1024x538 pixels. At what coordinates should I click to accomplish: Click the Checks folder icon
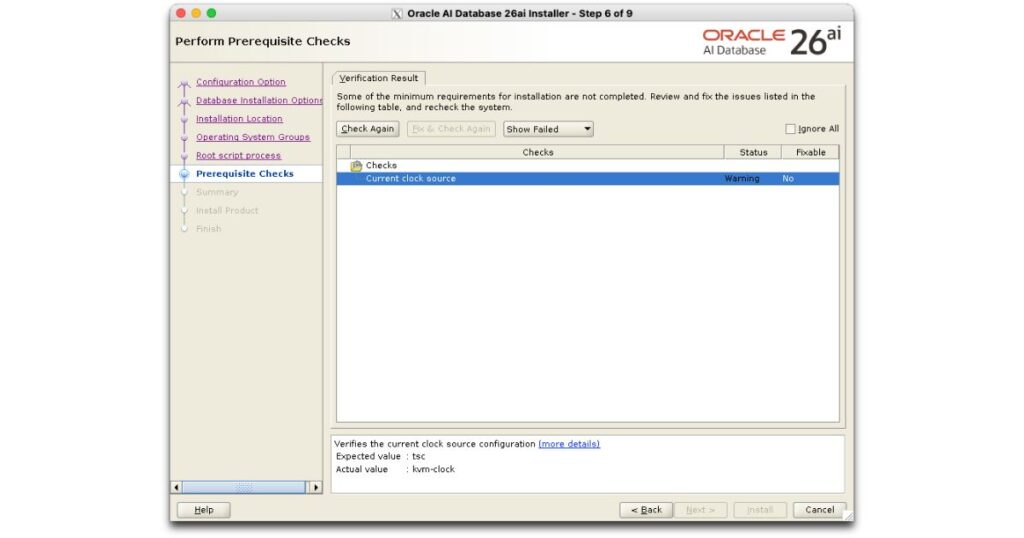[356, 166]
